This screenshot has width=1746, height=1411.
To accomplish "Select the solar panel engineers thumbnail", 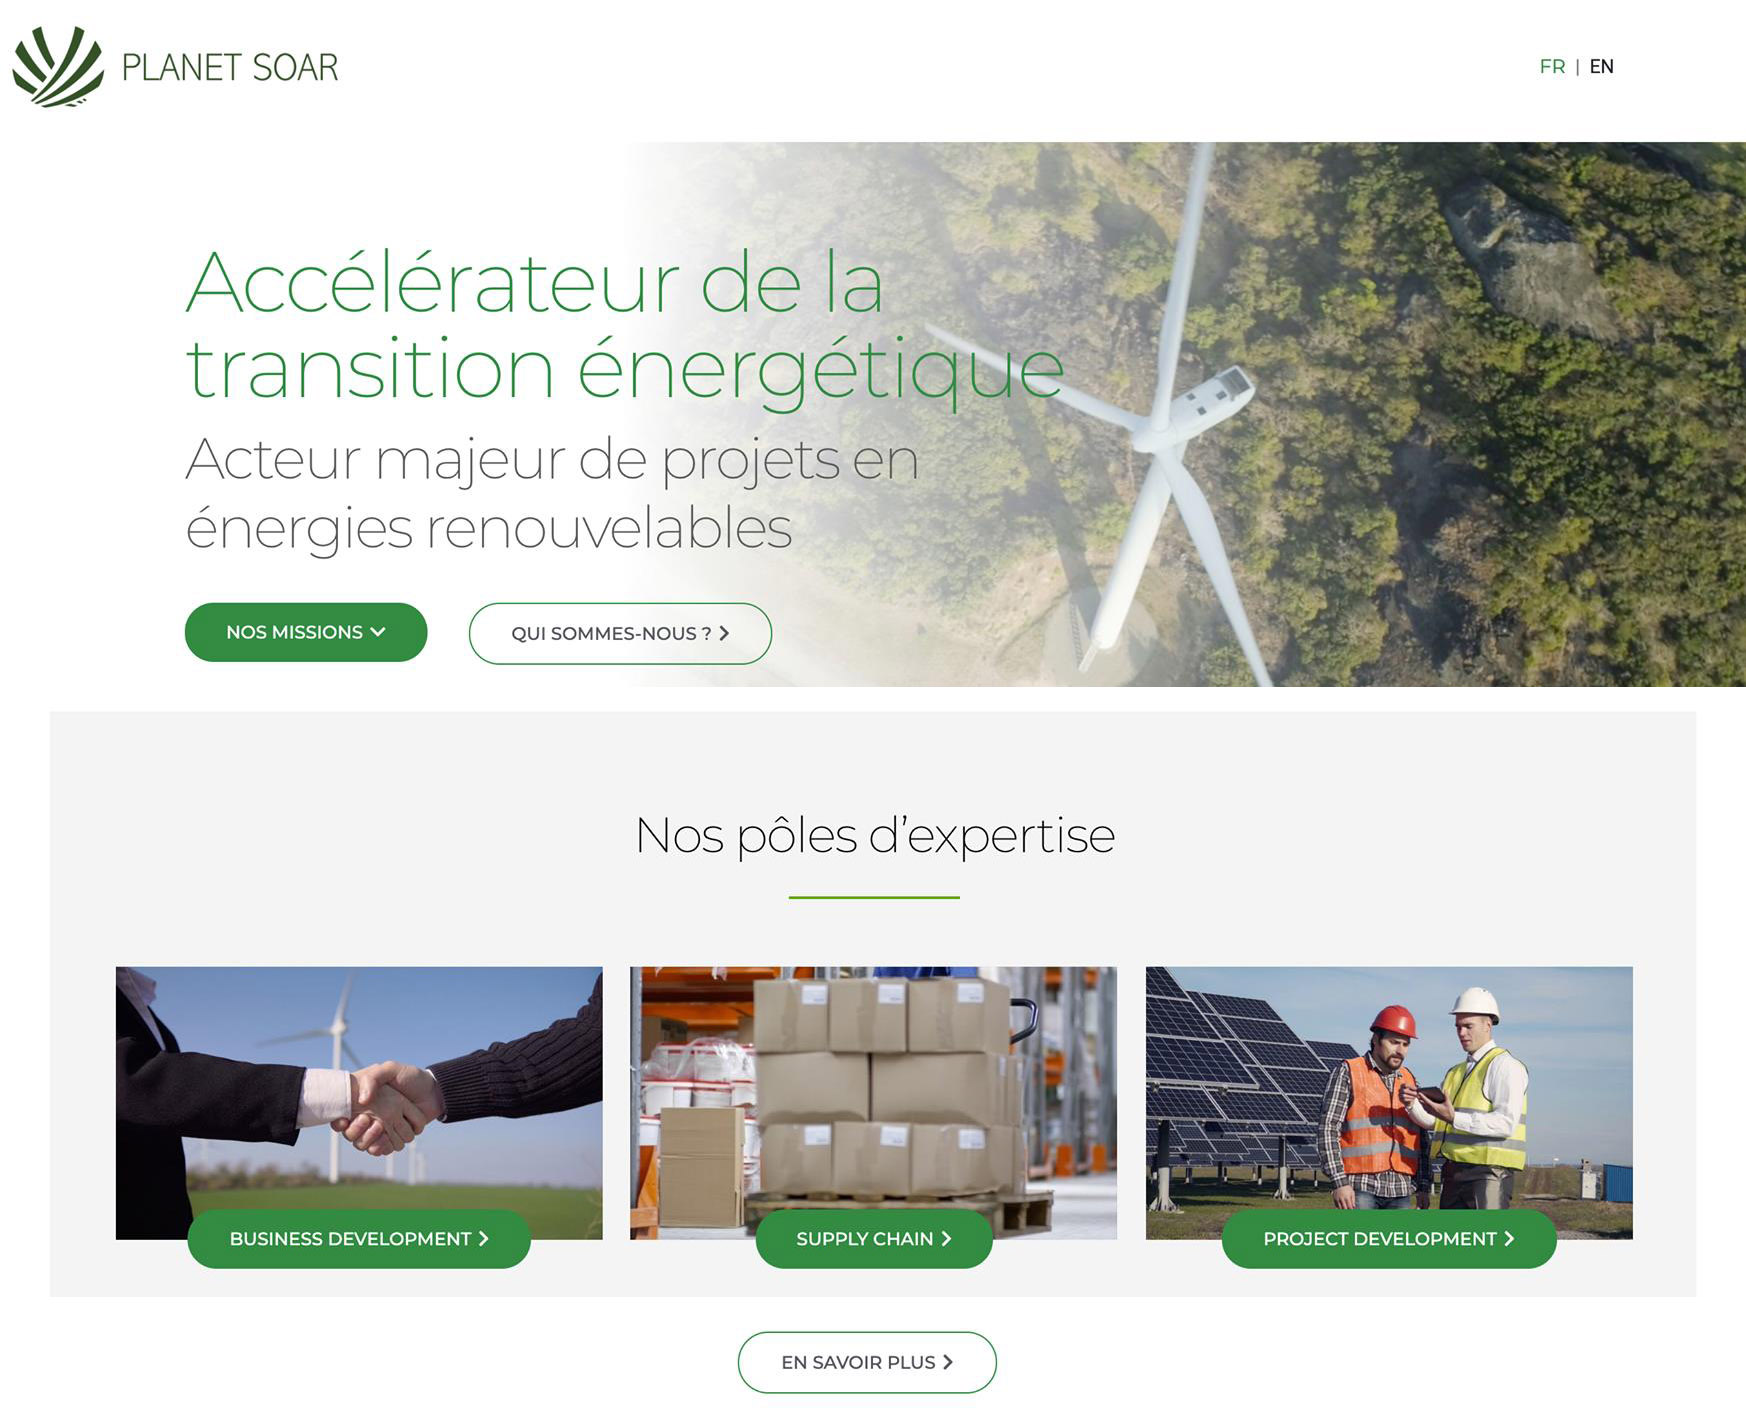I will click(1389, 1103).
